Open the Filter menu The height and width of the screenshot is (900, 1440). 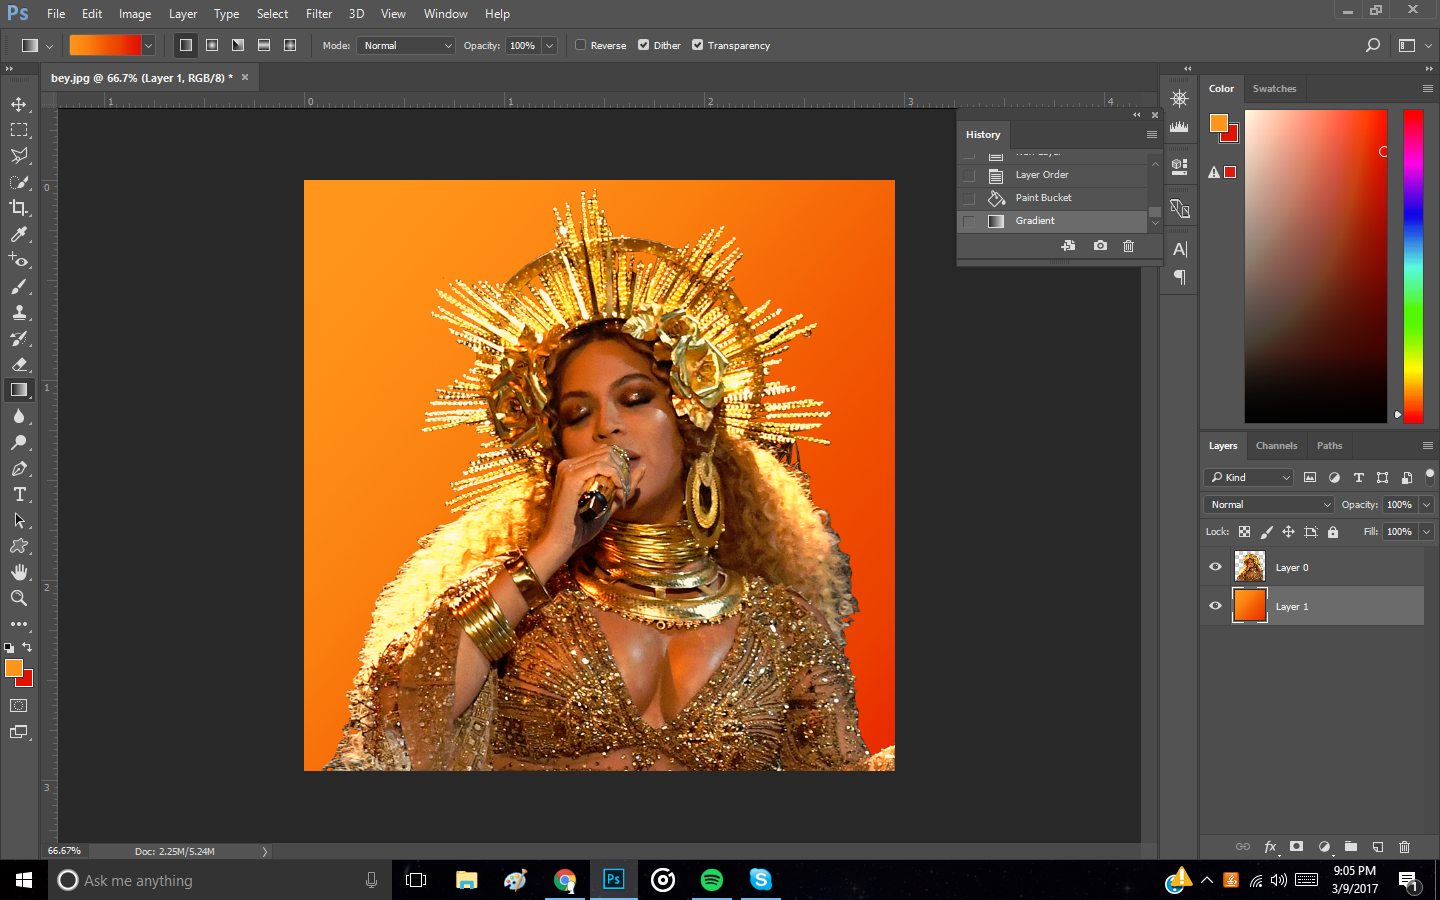[x=319, y=14]
